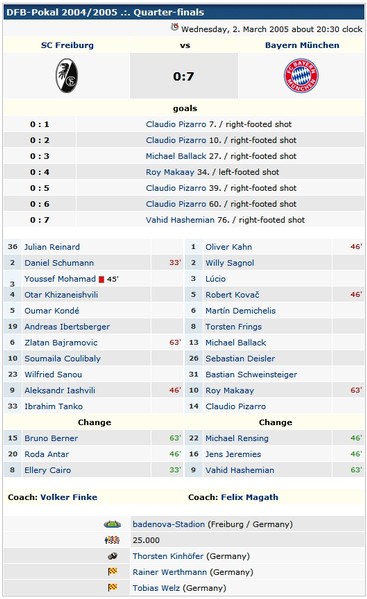The height and width of the screenshot is (599, 367).
Task: Click the referee whistle icon
Action: (112, 556)
